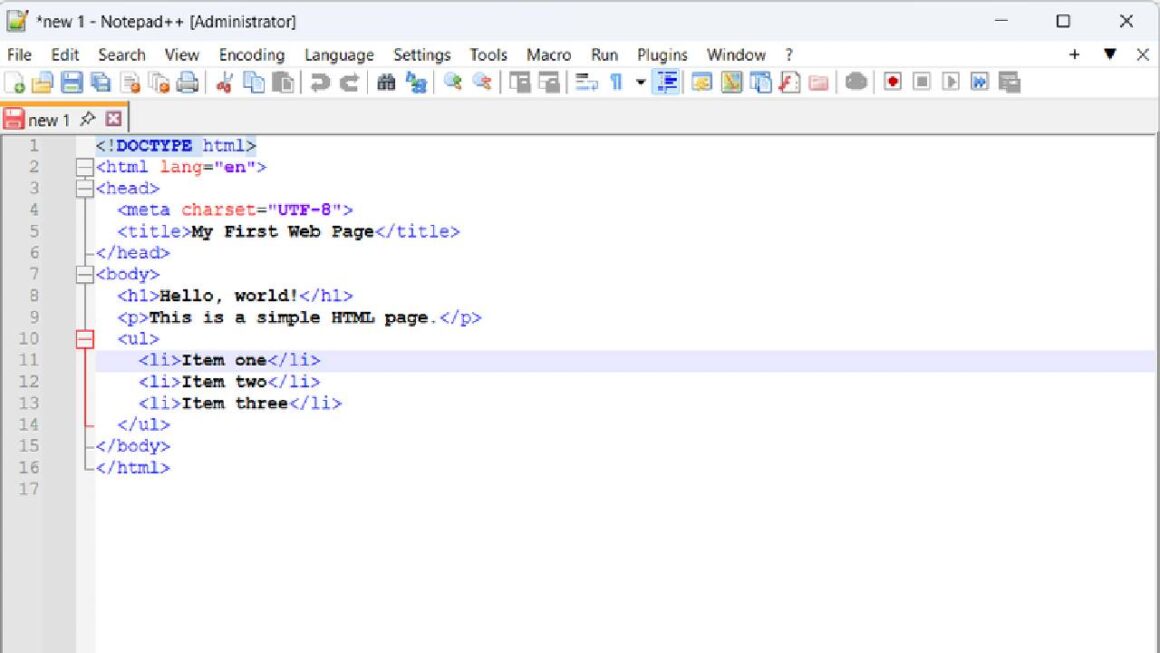Open the show-symbol dropdown arrow
Viewport: 1160px width, 653px height.
click(x=641, y=82)
